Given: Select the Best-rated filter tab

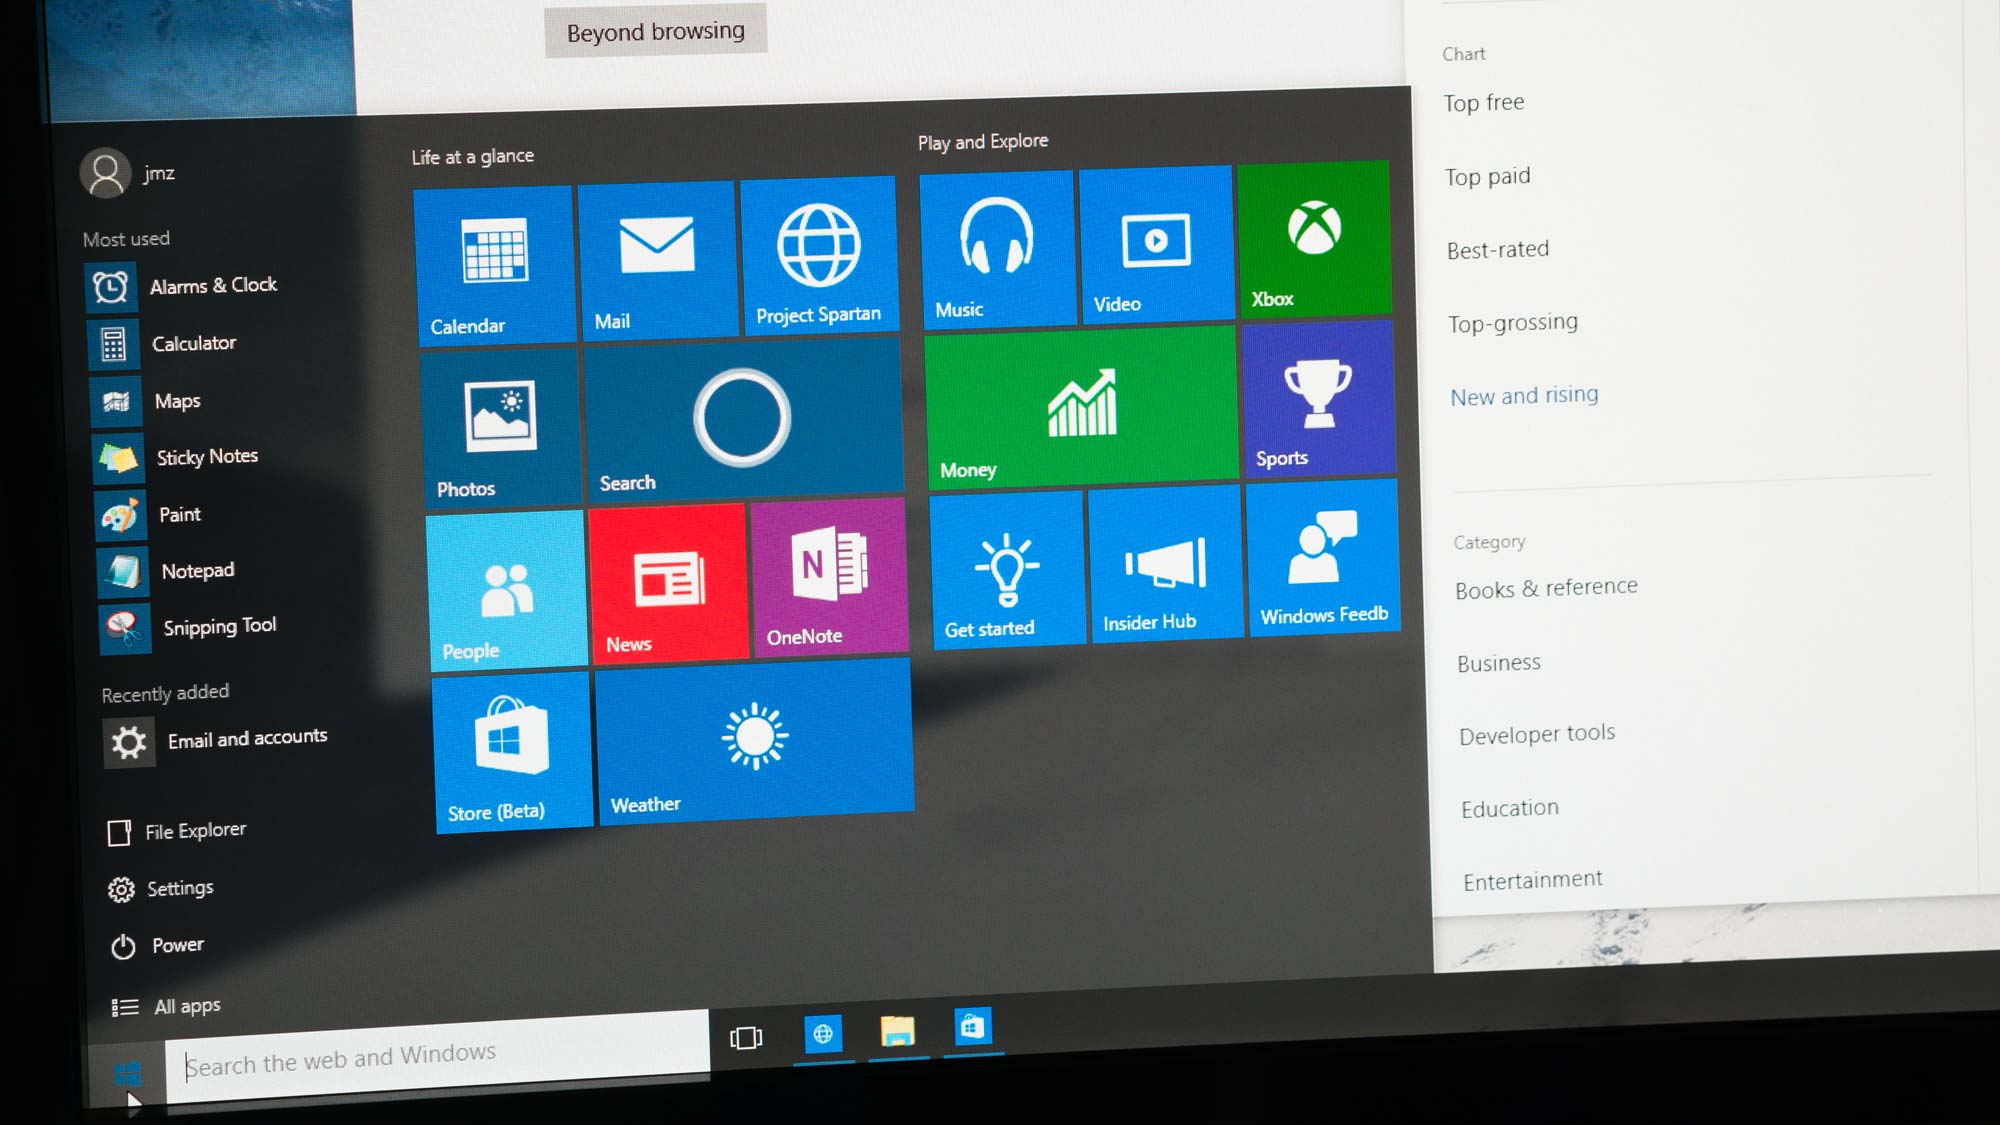Looking at the screenshot, I should click(x=1497, y=249).
